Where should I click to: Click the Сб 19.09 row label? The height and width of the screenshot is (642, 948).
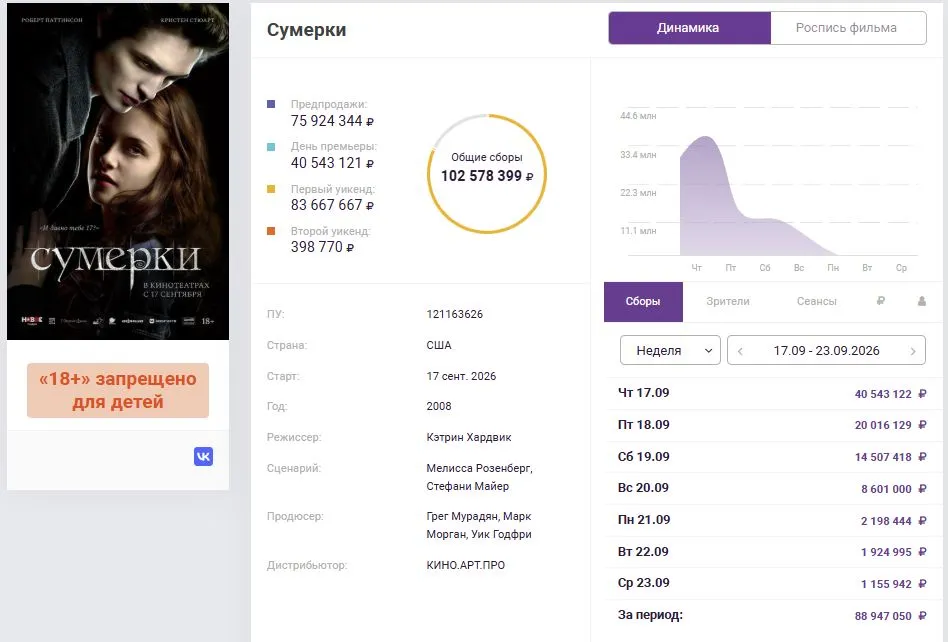pos(643,456)
